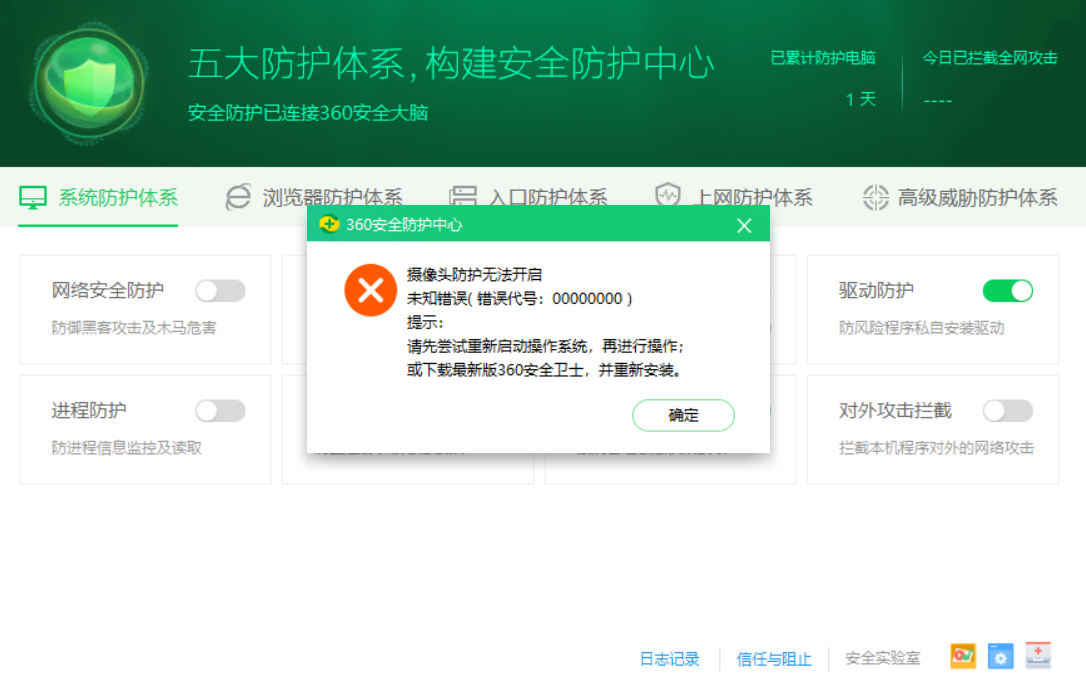
Task: Click the '1 天' protection days value
Action: coord(860,99)
